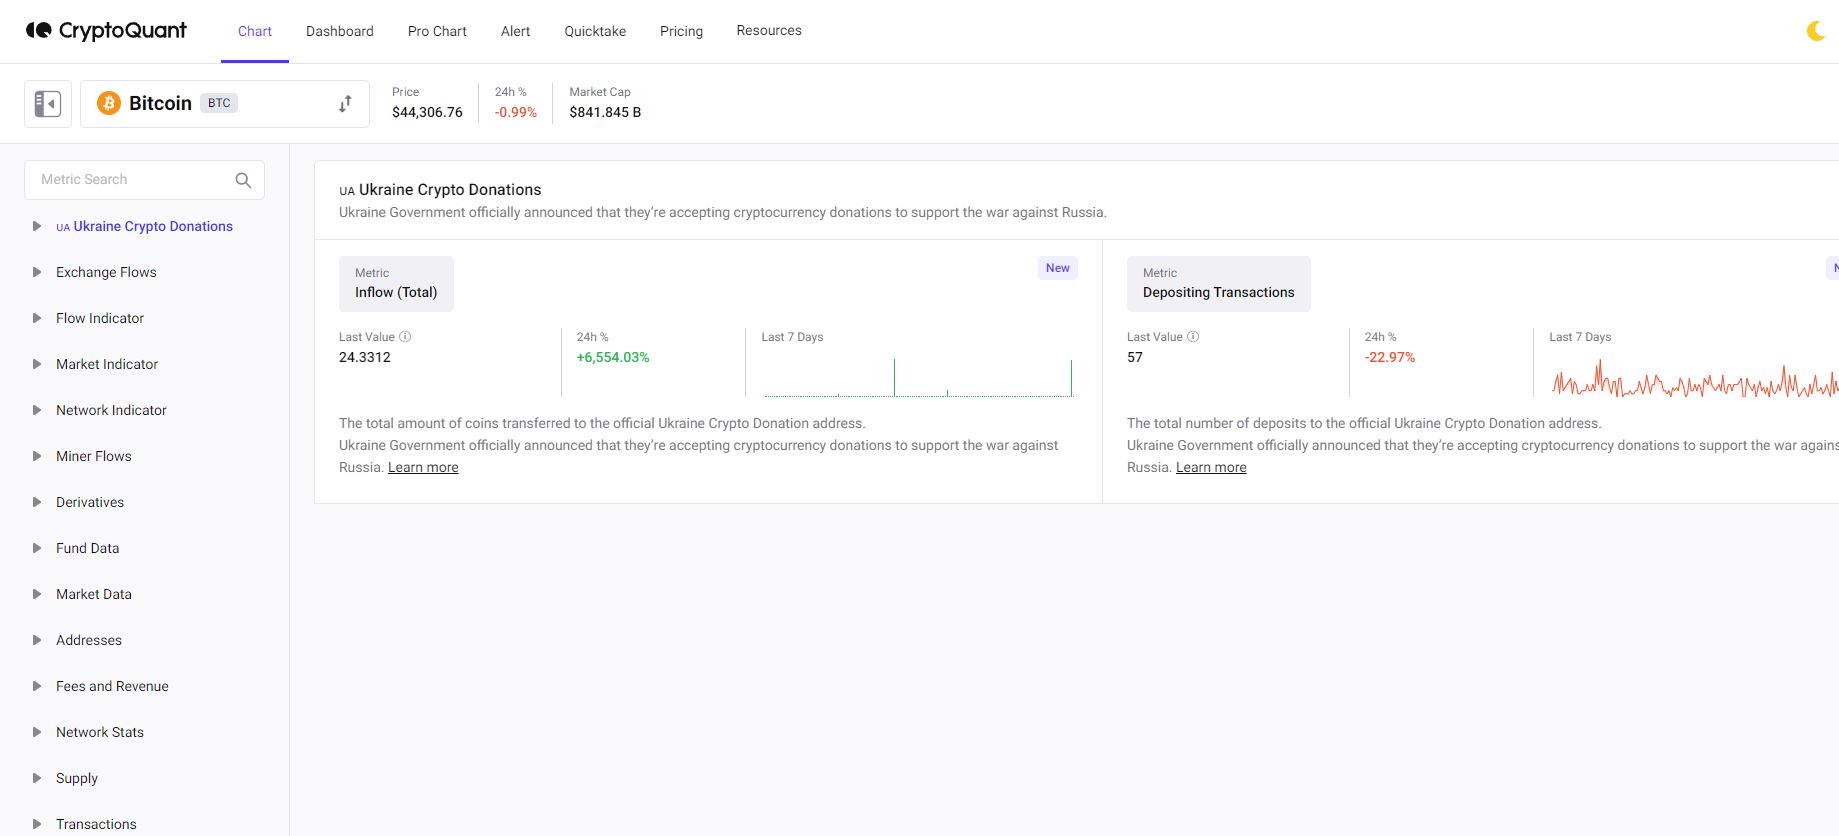Click the BTC ticker badge
The width and height of the screenshot is (1839, 836).
point(219,103)
